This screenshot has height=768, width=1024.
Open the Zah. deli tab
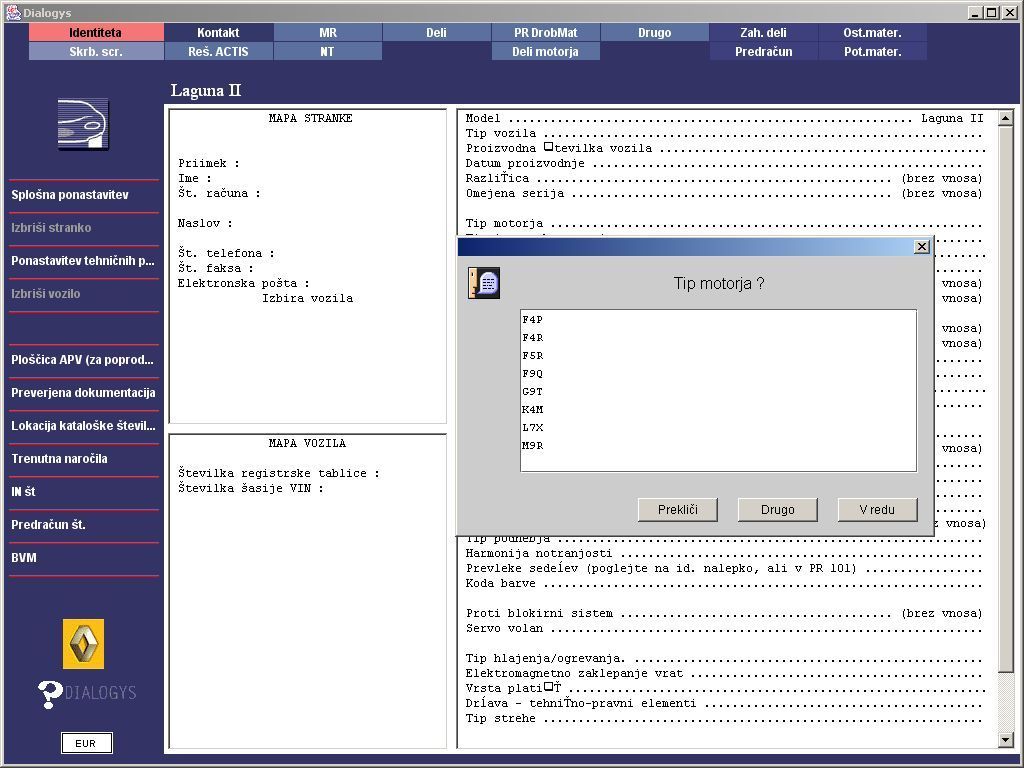(763, 32)
